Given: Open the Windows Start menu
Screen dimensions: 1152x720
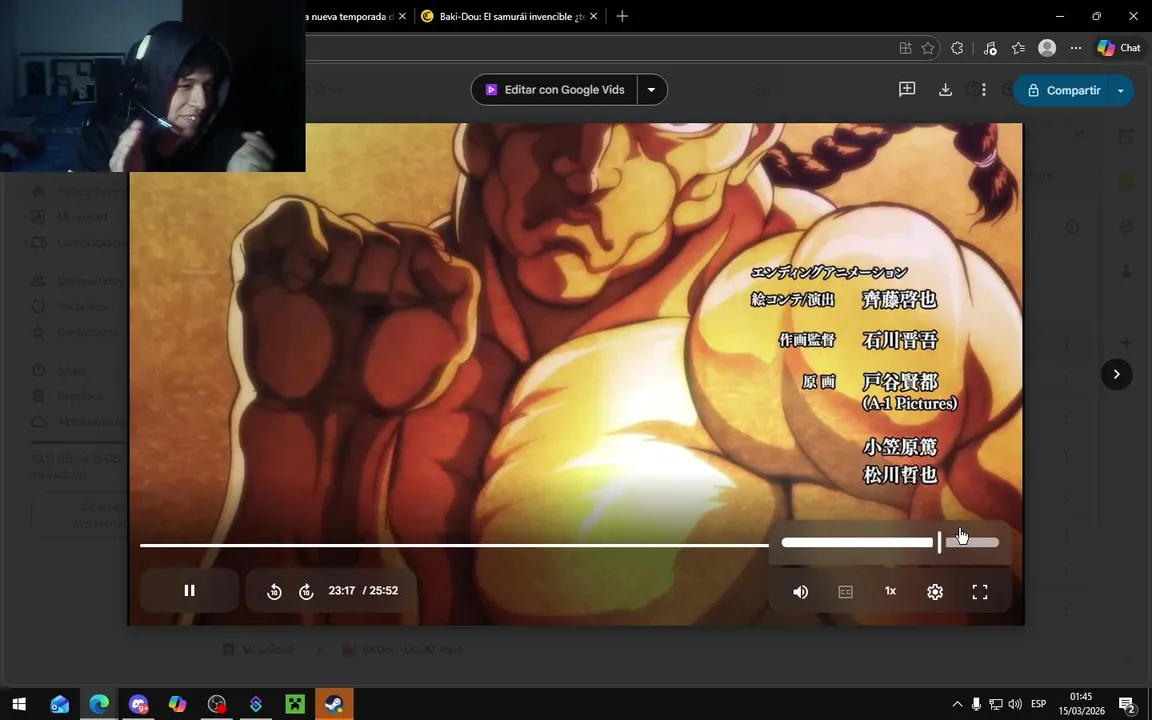Looking at the screenshot, I should tap(19, 704).
